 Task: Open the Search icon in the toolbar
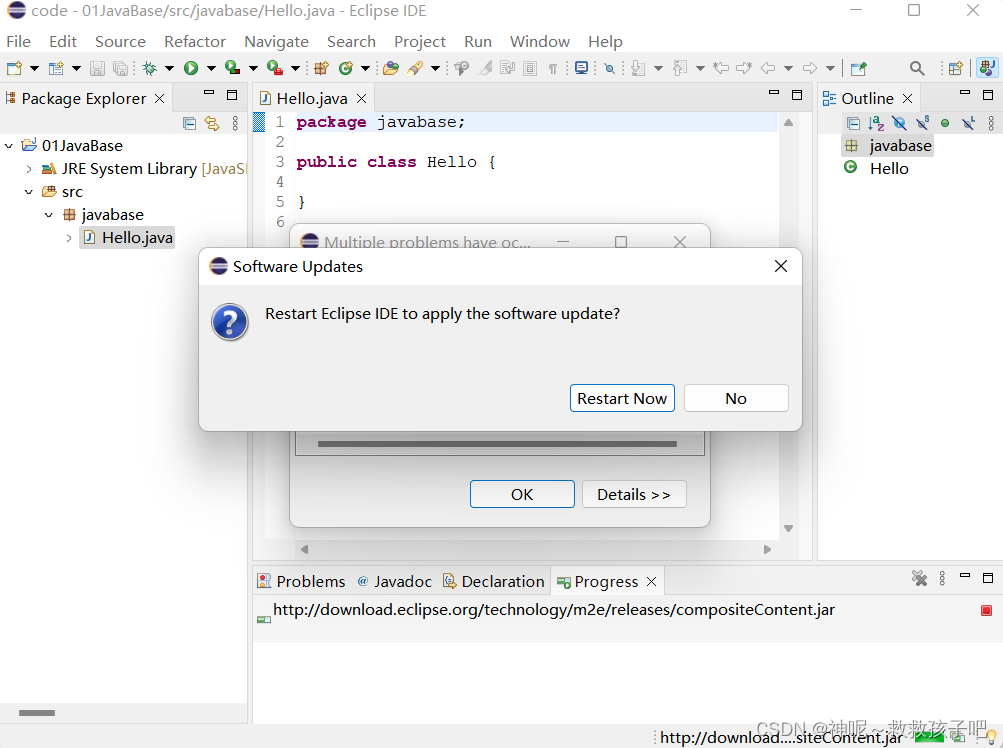point(917,68)
